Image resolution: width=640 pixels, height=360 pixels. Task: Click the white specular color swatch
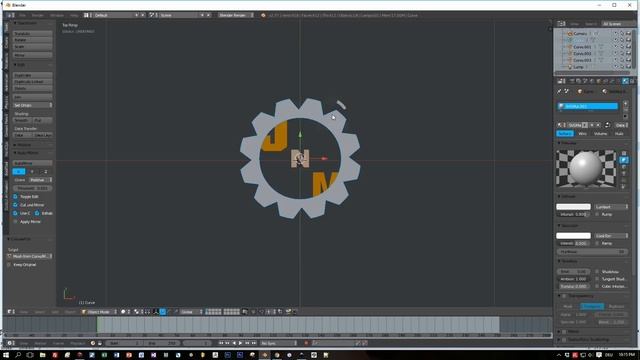click(x=573, y=236)
